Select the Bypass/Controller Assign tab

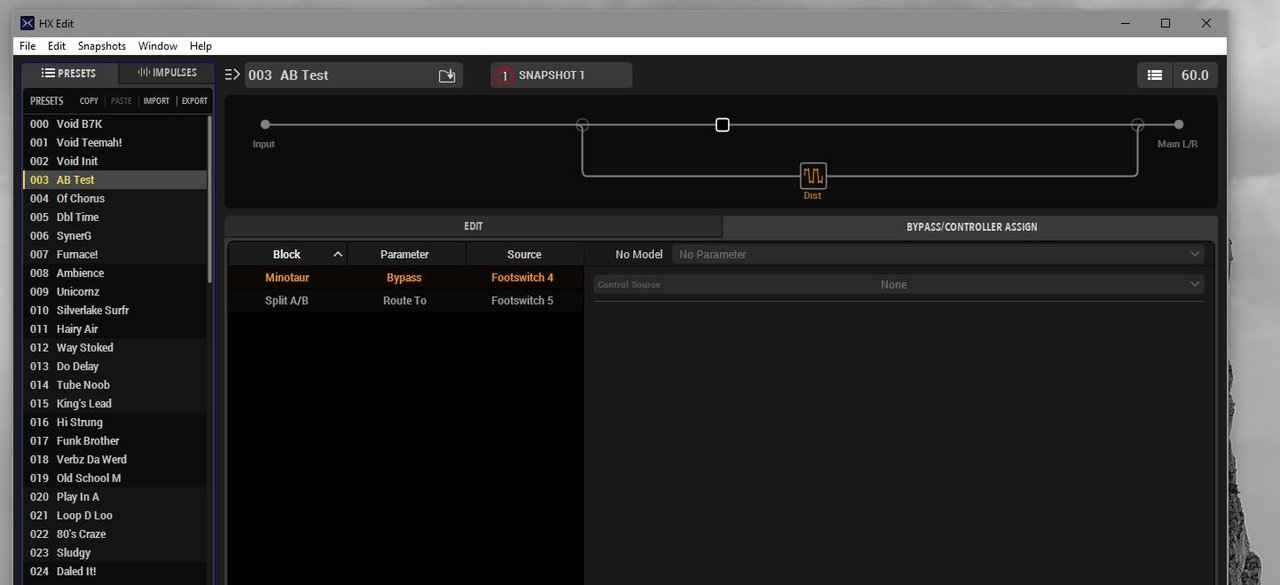click(x=971, y=227)
